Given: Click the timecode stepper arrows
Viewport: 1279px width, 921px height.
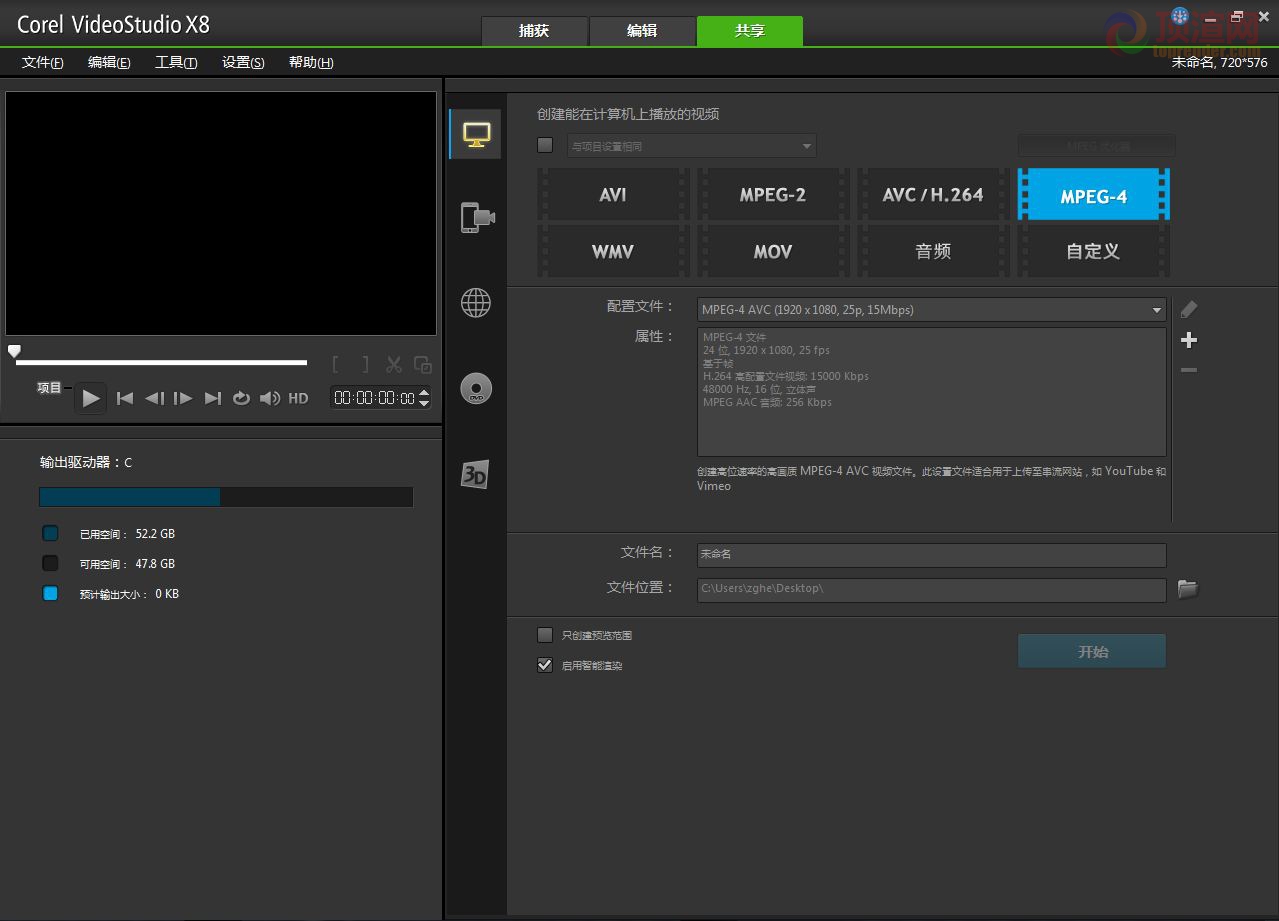Looking at the screenshot, I should [x=424, y=398].
